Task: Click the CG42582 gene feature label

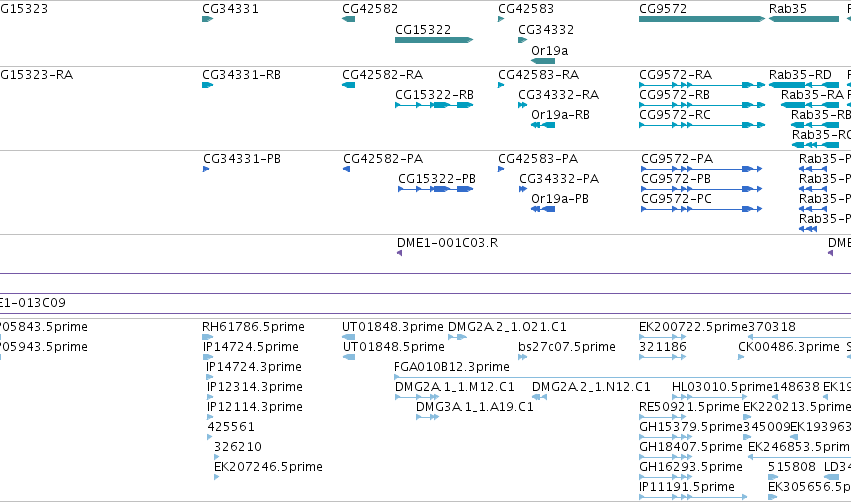Action: pos(370,9)
